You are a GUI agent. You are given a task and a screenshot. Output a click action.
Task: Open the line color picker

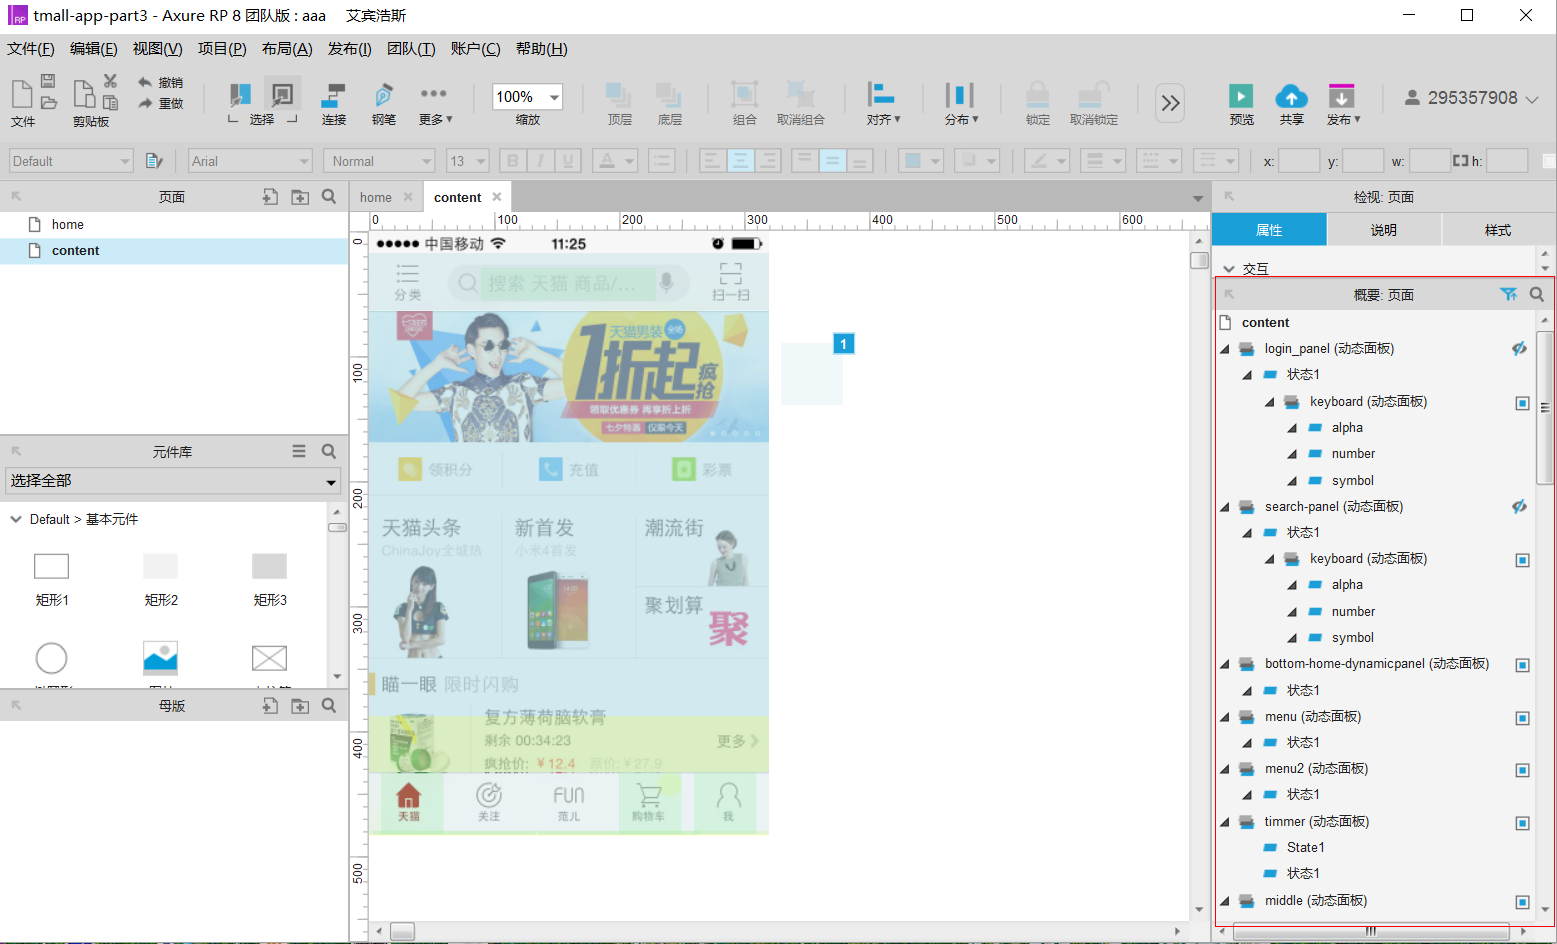[x=1047, y=161]
